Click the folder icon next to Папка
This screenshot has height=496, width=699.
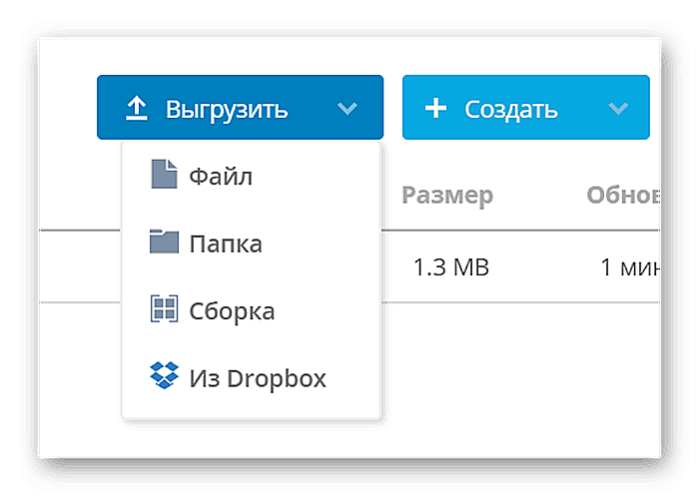pyautogui.click(x=164, y=241)
